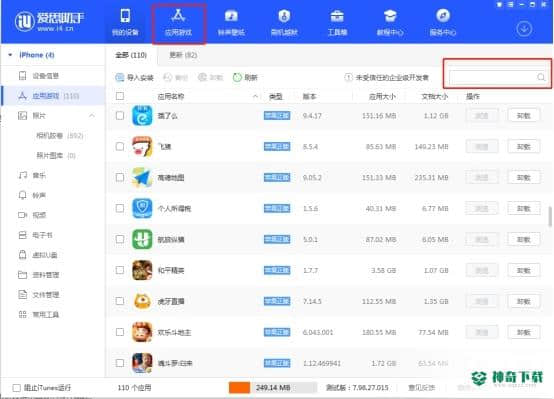Image resolution: width=554 pixels, height=399 pixels.
Task: Switch to the Updates (82) tab
Action: coord(183,55)
